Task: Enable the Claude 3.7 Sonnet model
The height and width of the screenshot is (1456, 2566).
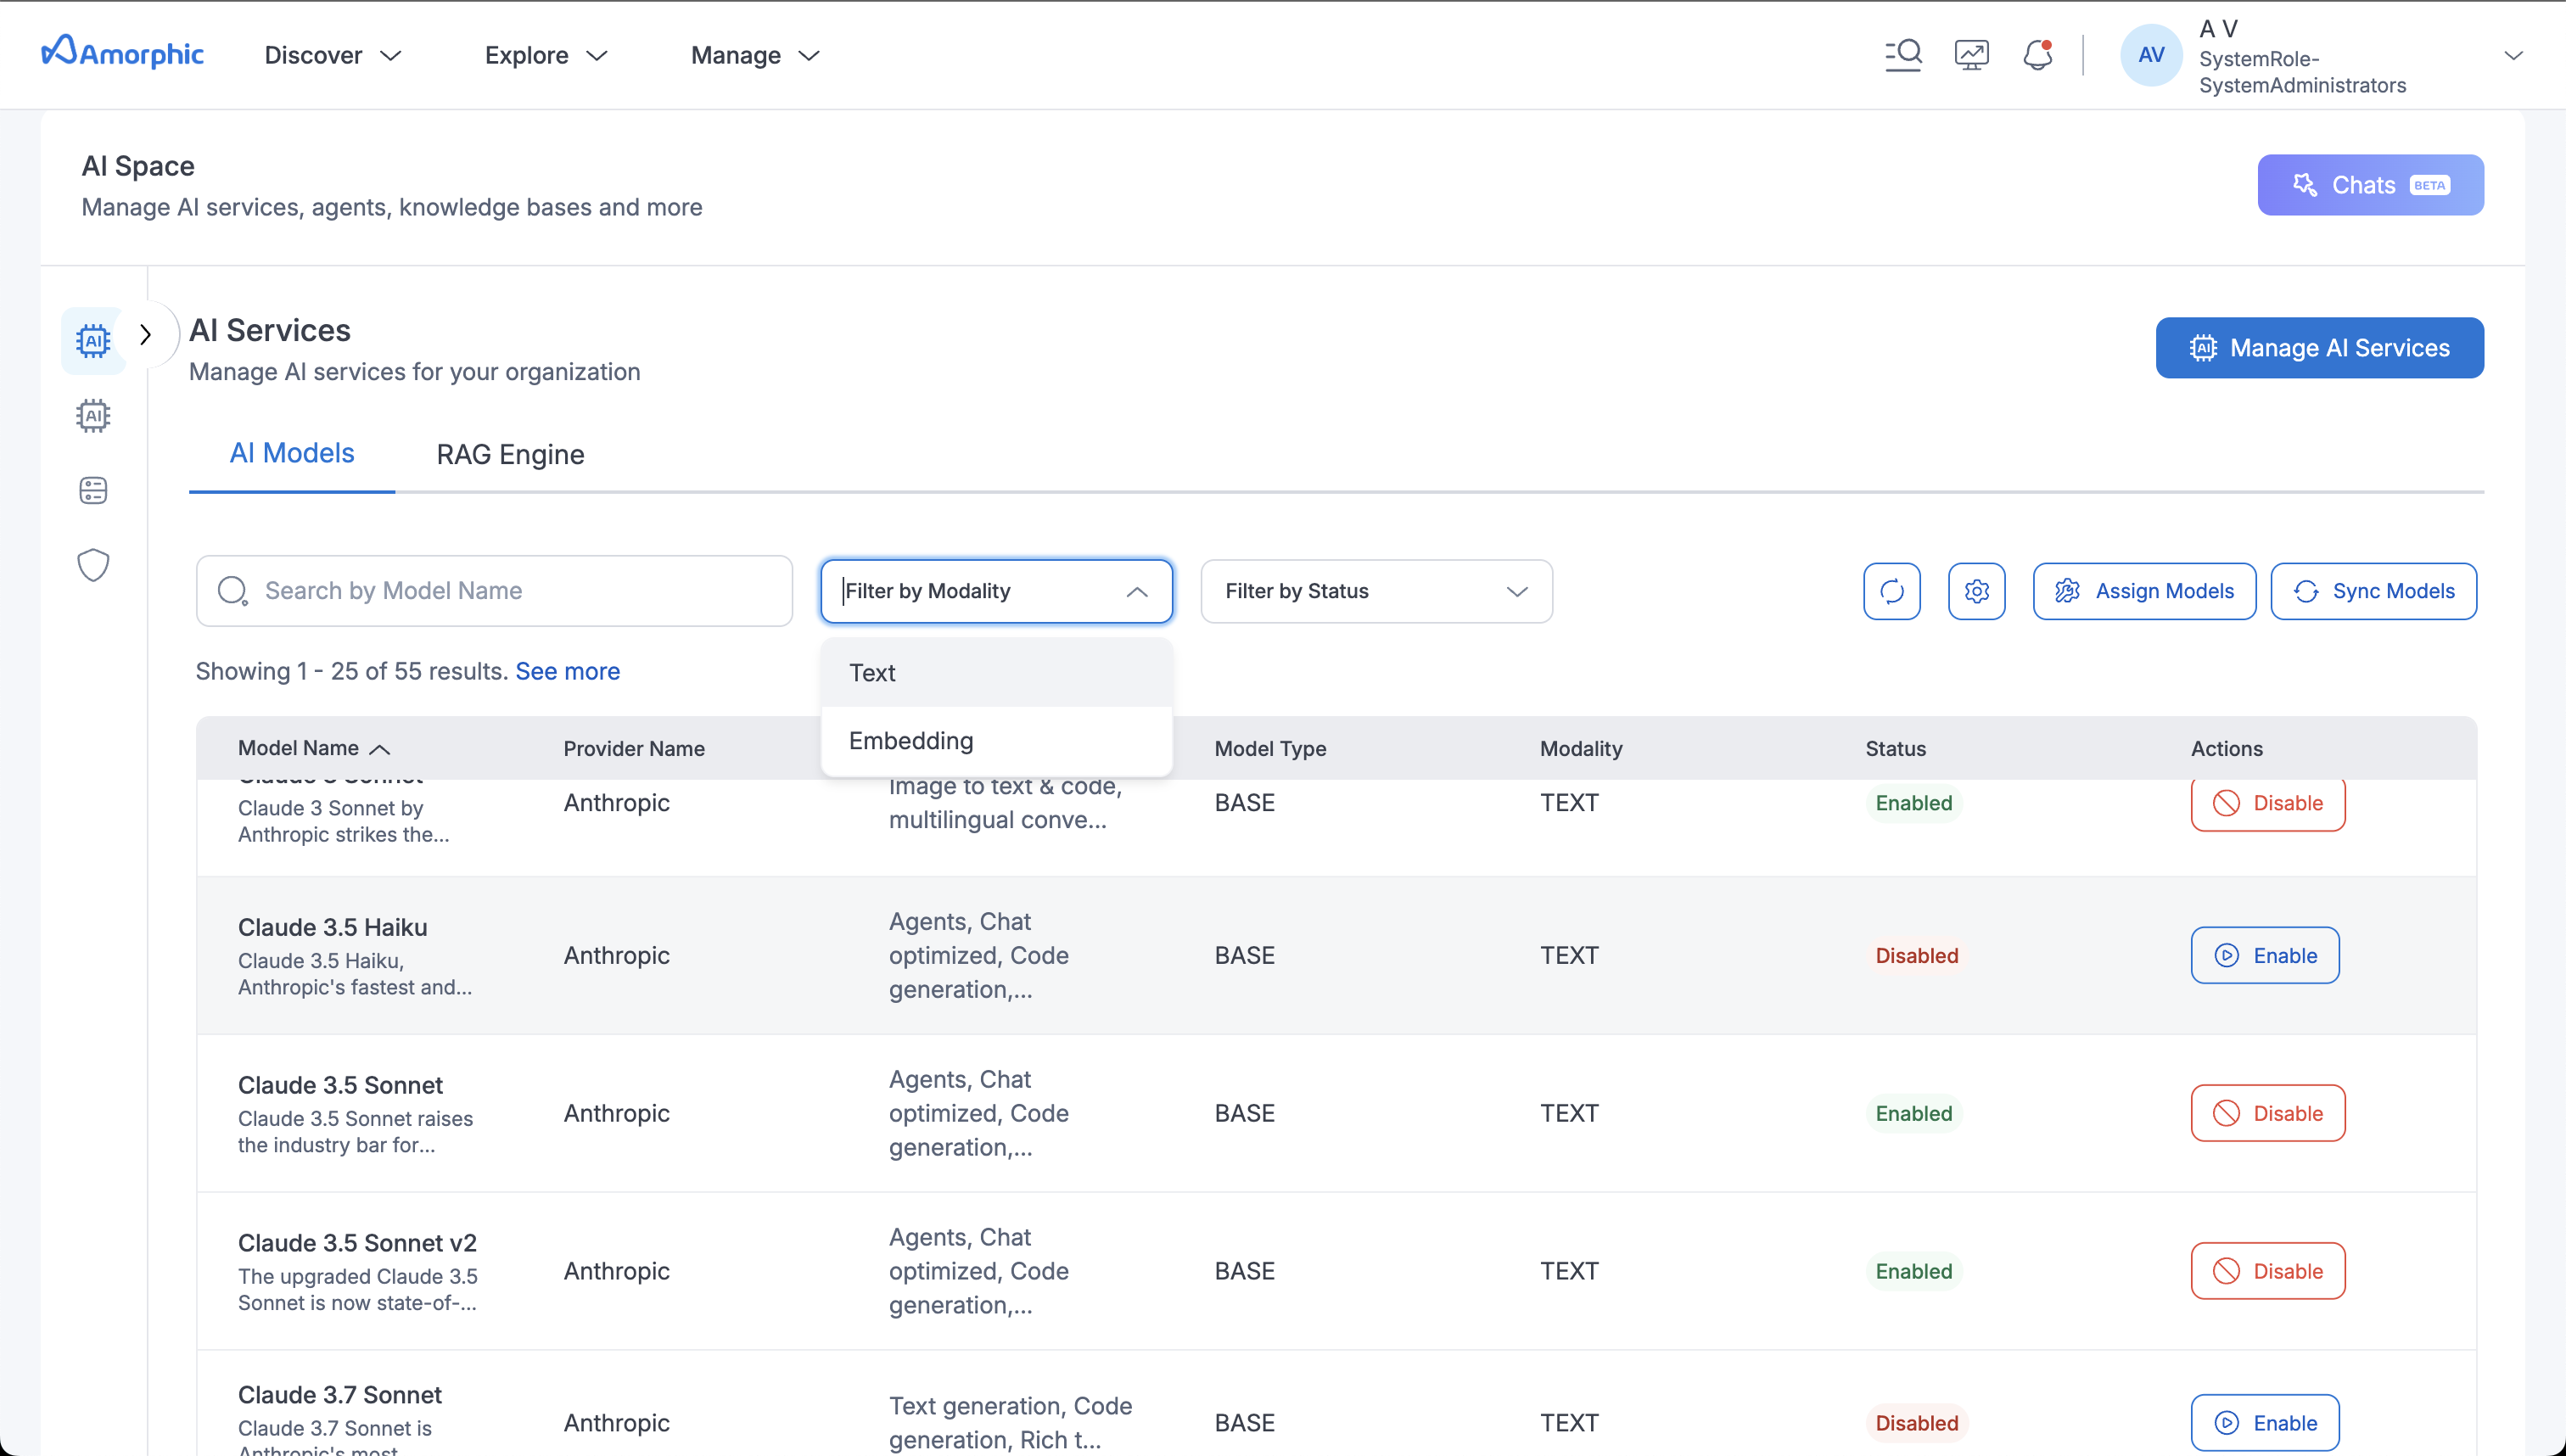Action: pos(2264,1422)
